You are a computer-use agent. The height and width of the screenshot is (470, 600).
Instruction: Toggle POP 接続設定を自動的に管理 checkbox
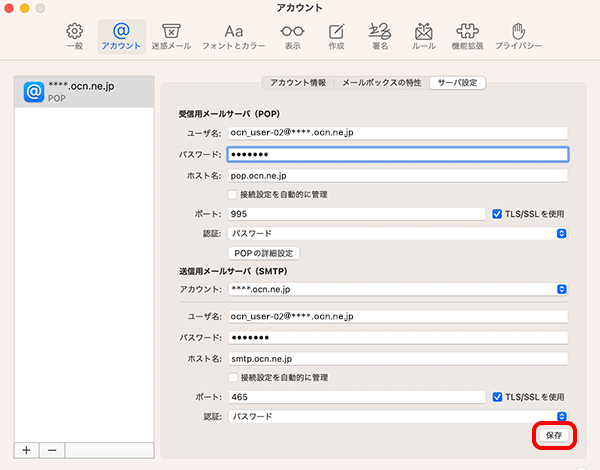(x=232, y=194)
